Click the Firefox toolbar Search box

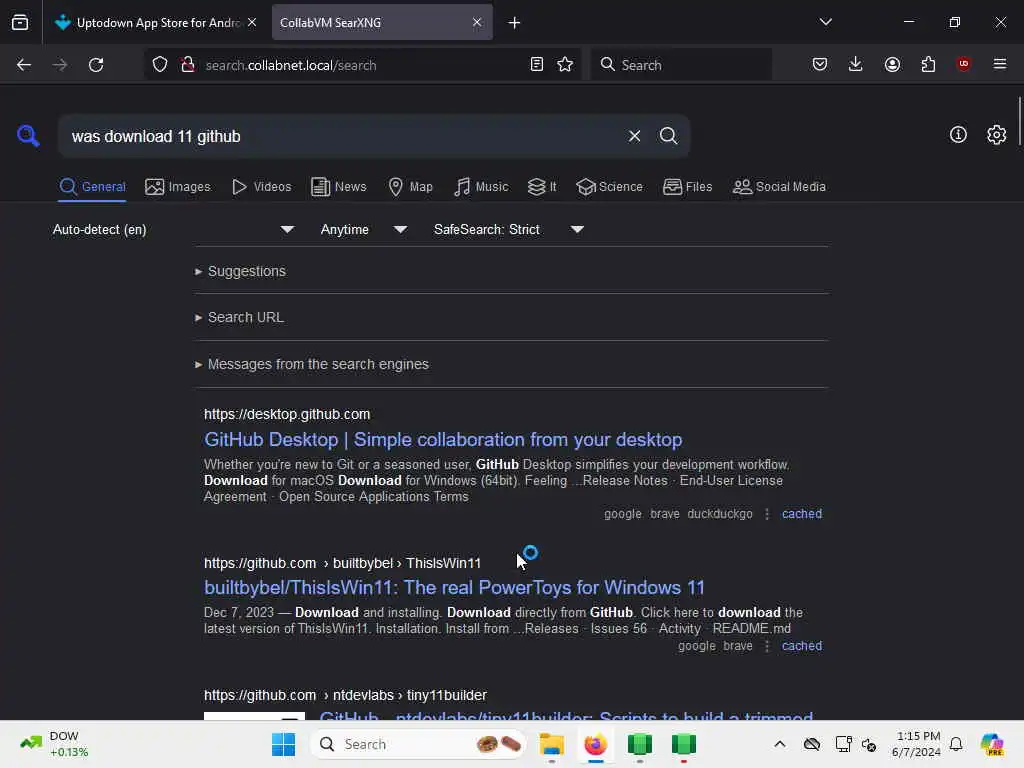point(681,65)
